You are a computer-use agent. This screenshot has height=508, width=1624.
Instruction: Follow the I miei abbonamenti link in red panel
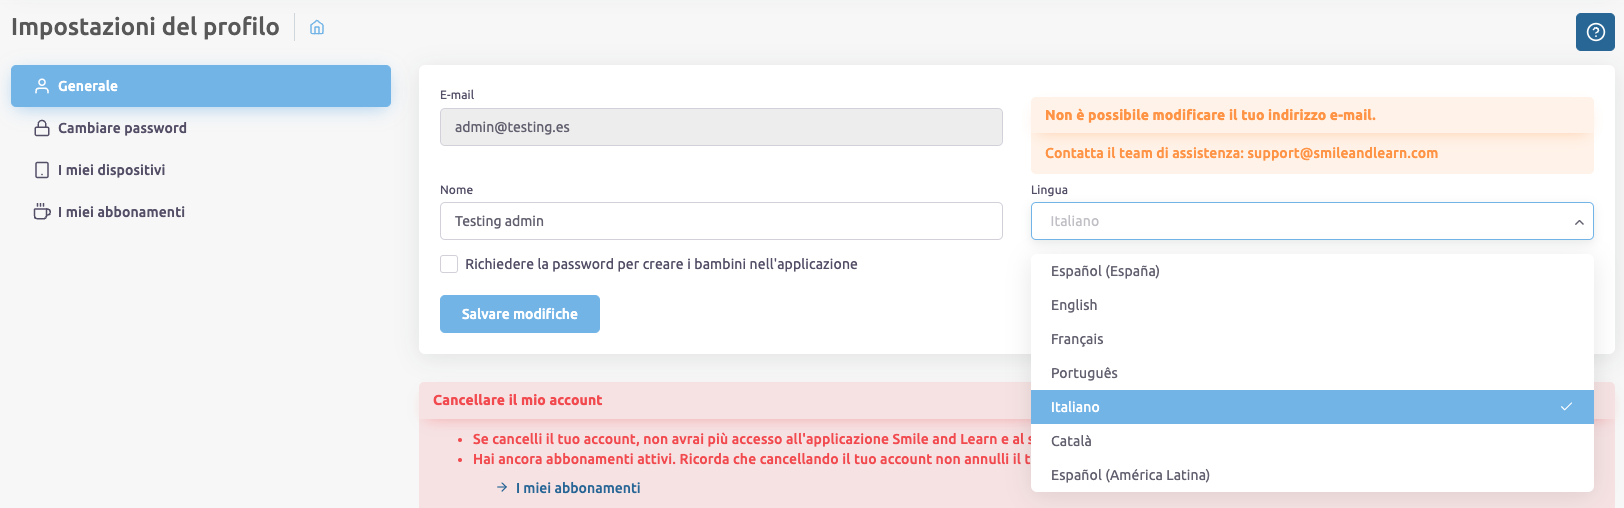click(578, 488)
